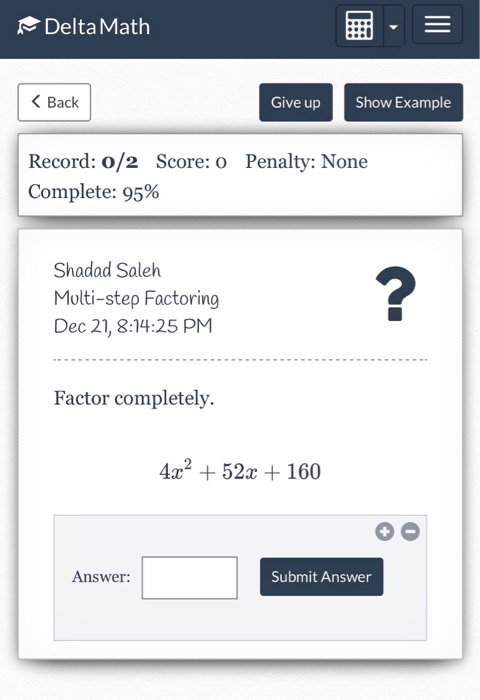480x700 pixels.
Task: Click the Give up button
Action: tap(296, 102)
